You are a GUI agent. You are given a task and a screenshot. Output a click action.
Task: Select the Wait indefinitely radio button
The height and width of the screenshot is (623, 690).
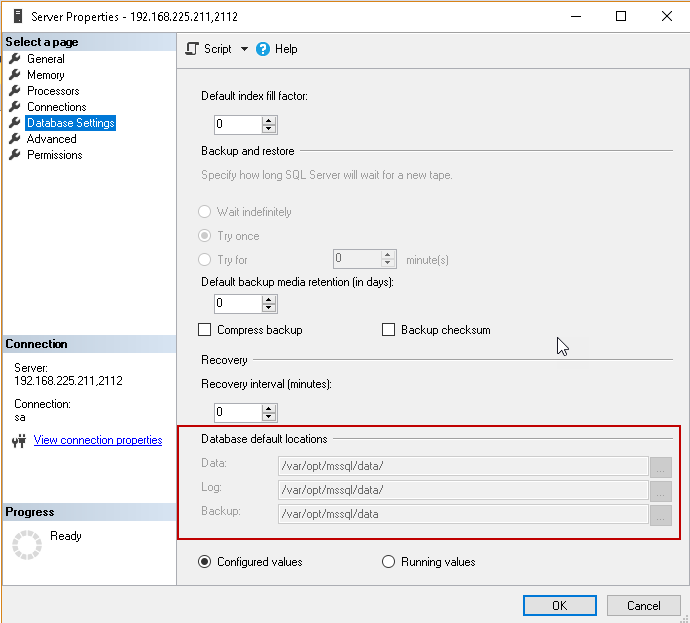pos(205,212)
